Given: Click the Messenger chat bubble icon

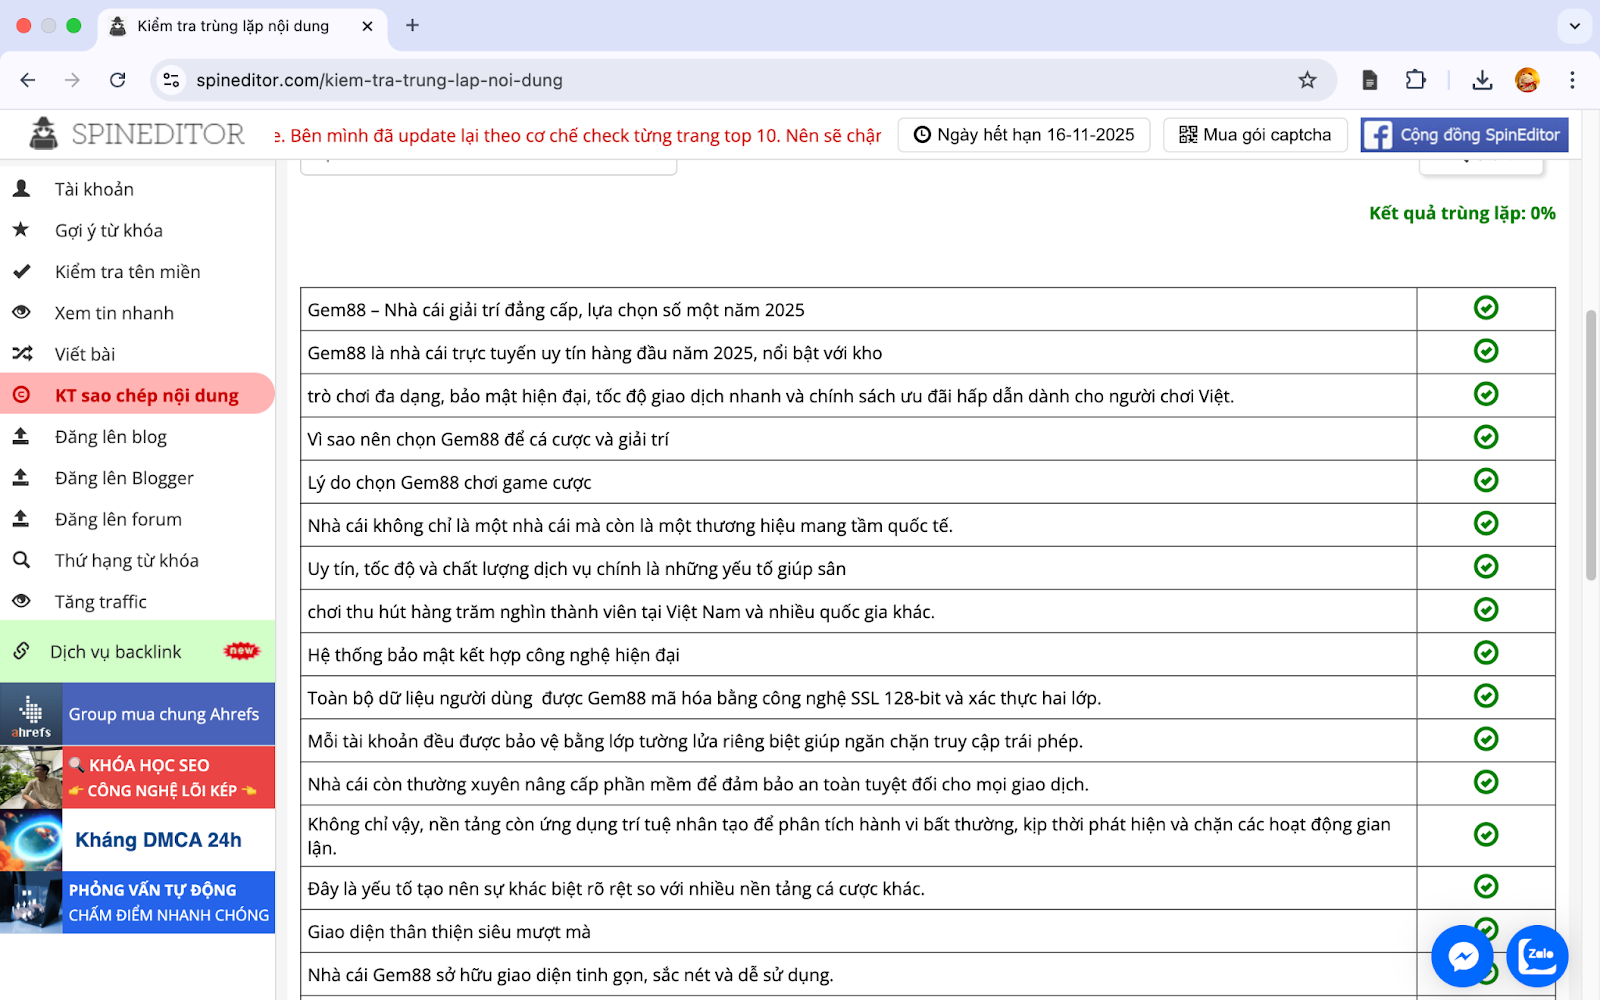Looking at the screenshot, I should tap(1462, 956).
